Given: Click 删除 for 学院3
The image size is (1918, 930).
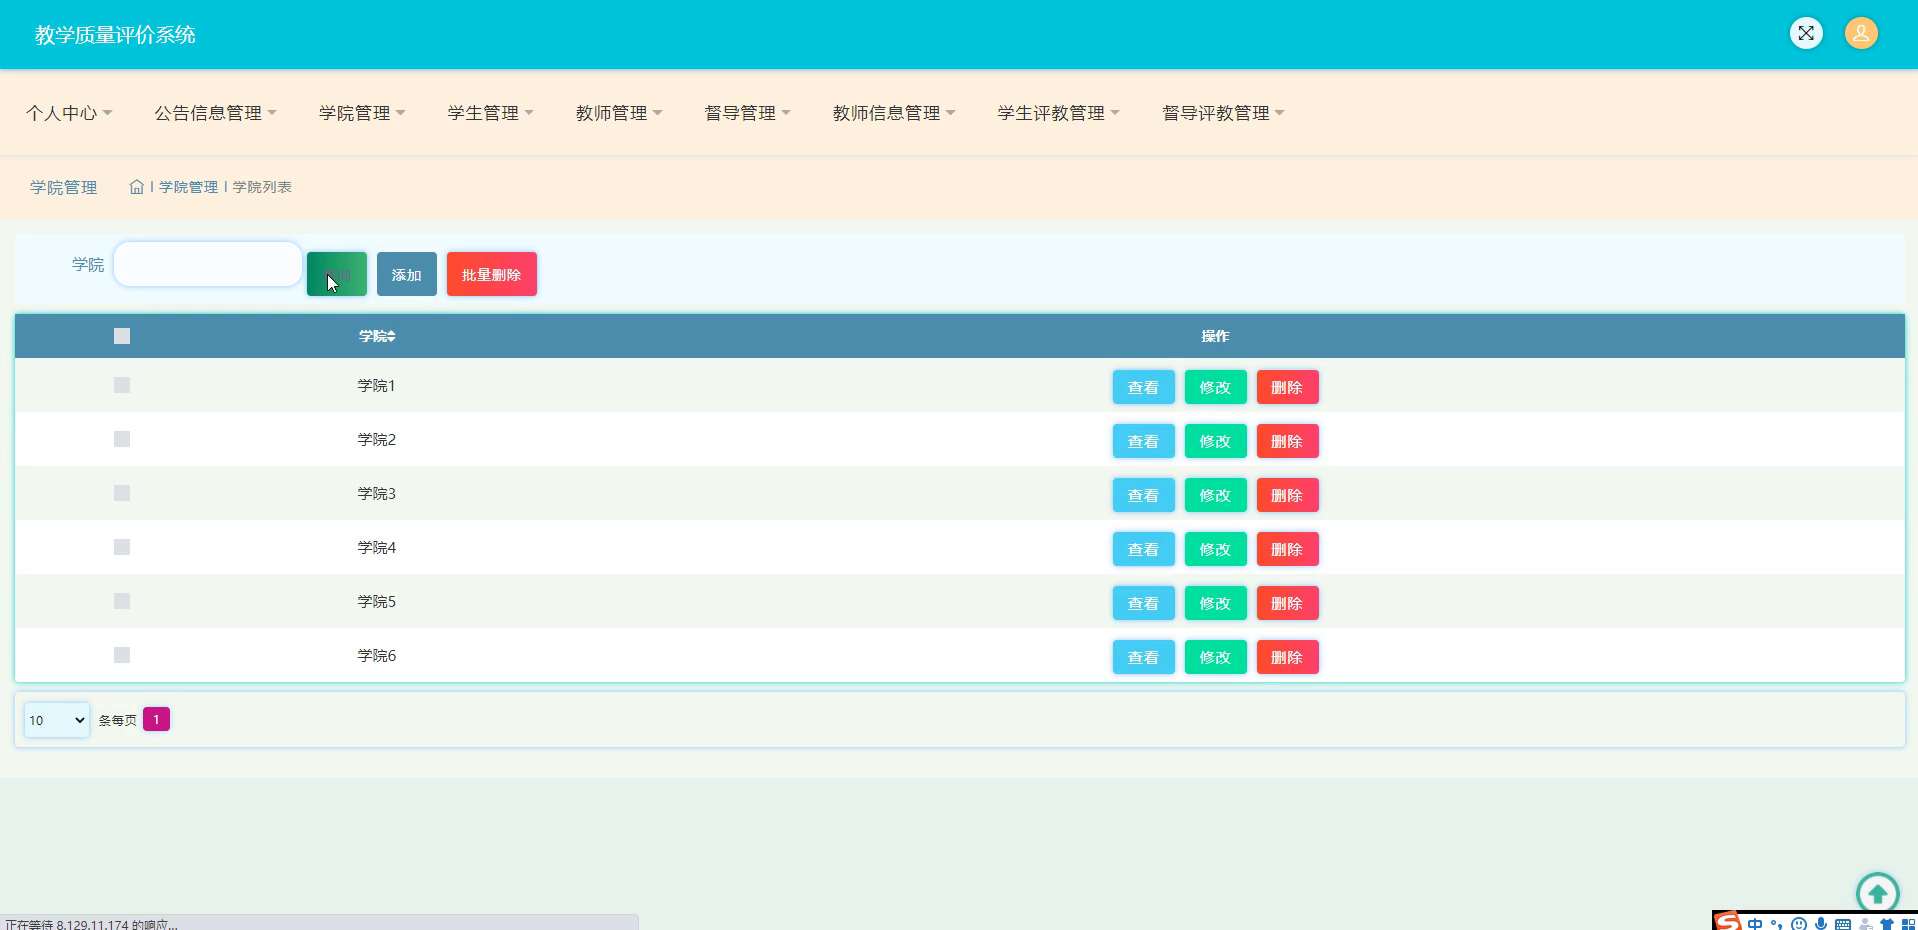Looking at the screenshot, I should point(1288,495).
